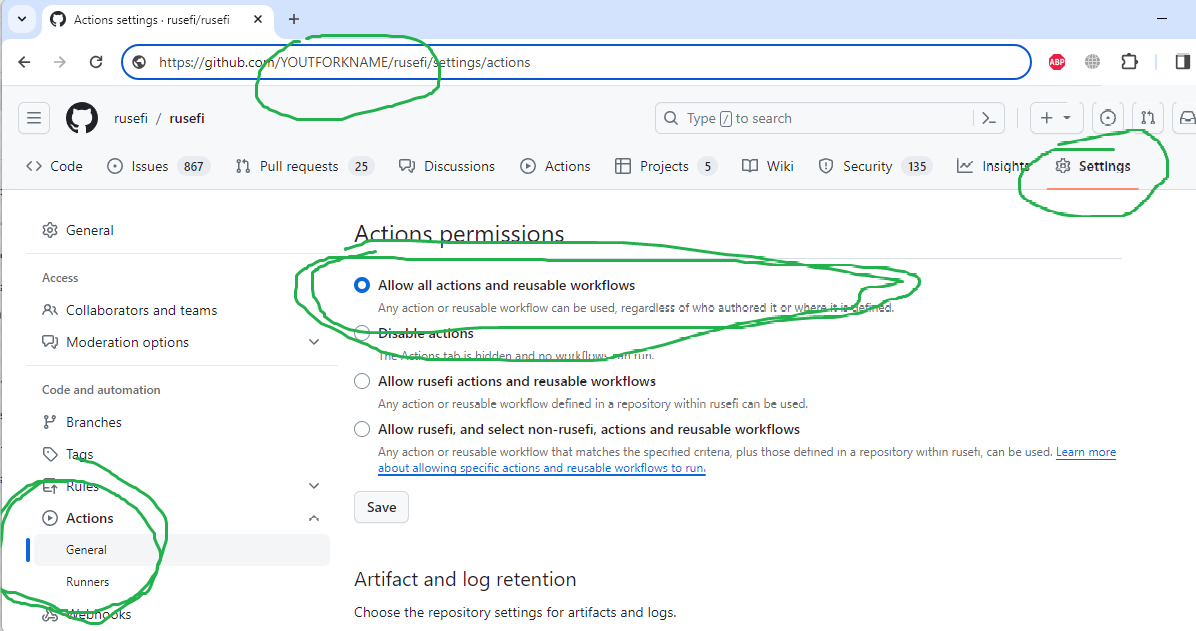Viewport: 1196px width, 631px height.
Task: Select the Disable actions radio option
Action: click(x=362, y=333)
